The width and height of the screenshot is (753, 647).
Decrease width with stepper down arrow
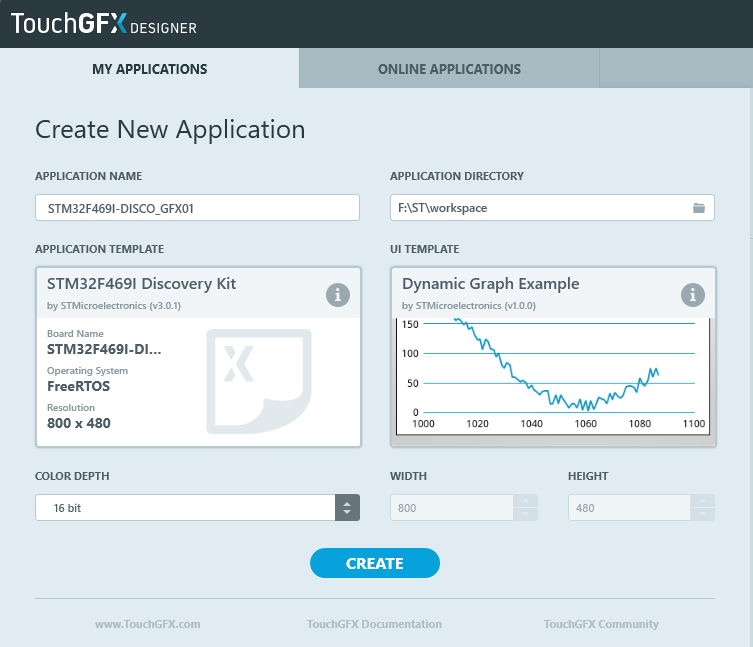click(525, 514)
